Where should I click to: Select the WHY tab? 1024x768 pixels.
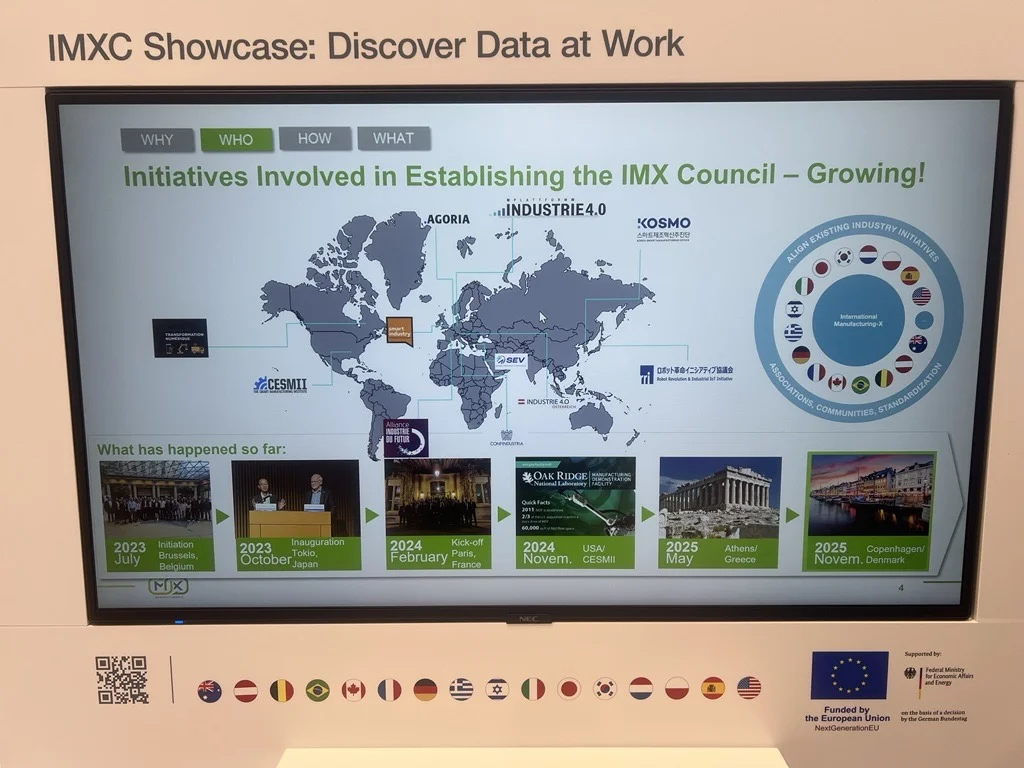pos(157,140)
